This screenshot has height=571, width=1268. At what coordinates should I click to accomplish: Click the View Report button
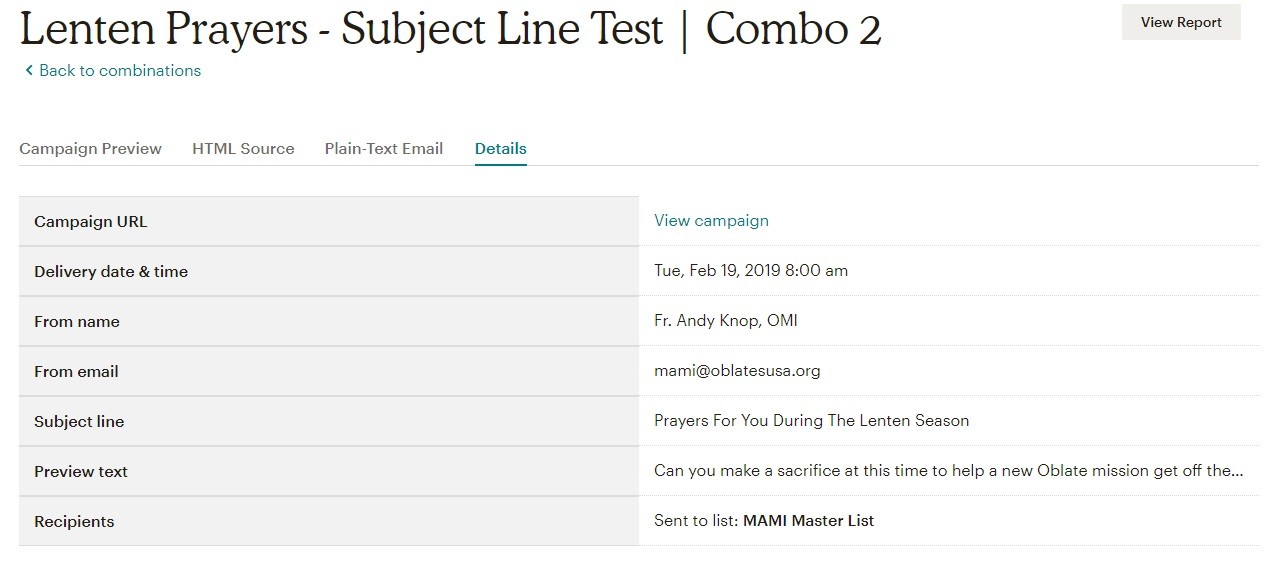pos(1180,22)
